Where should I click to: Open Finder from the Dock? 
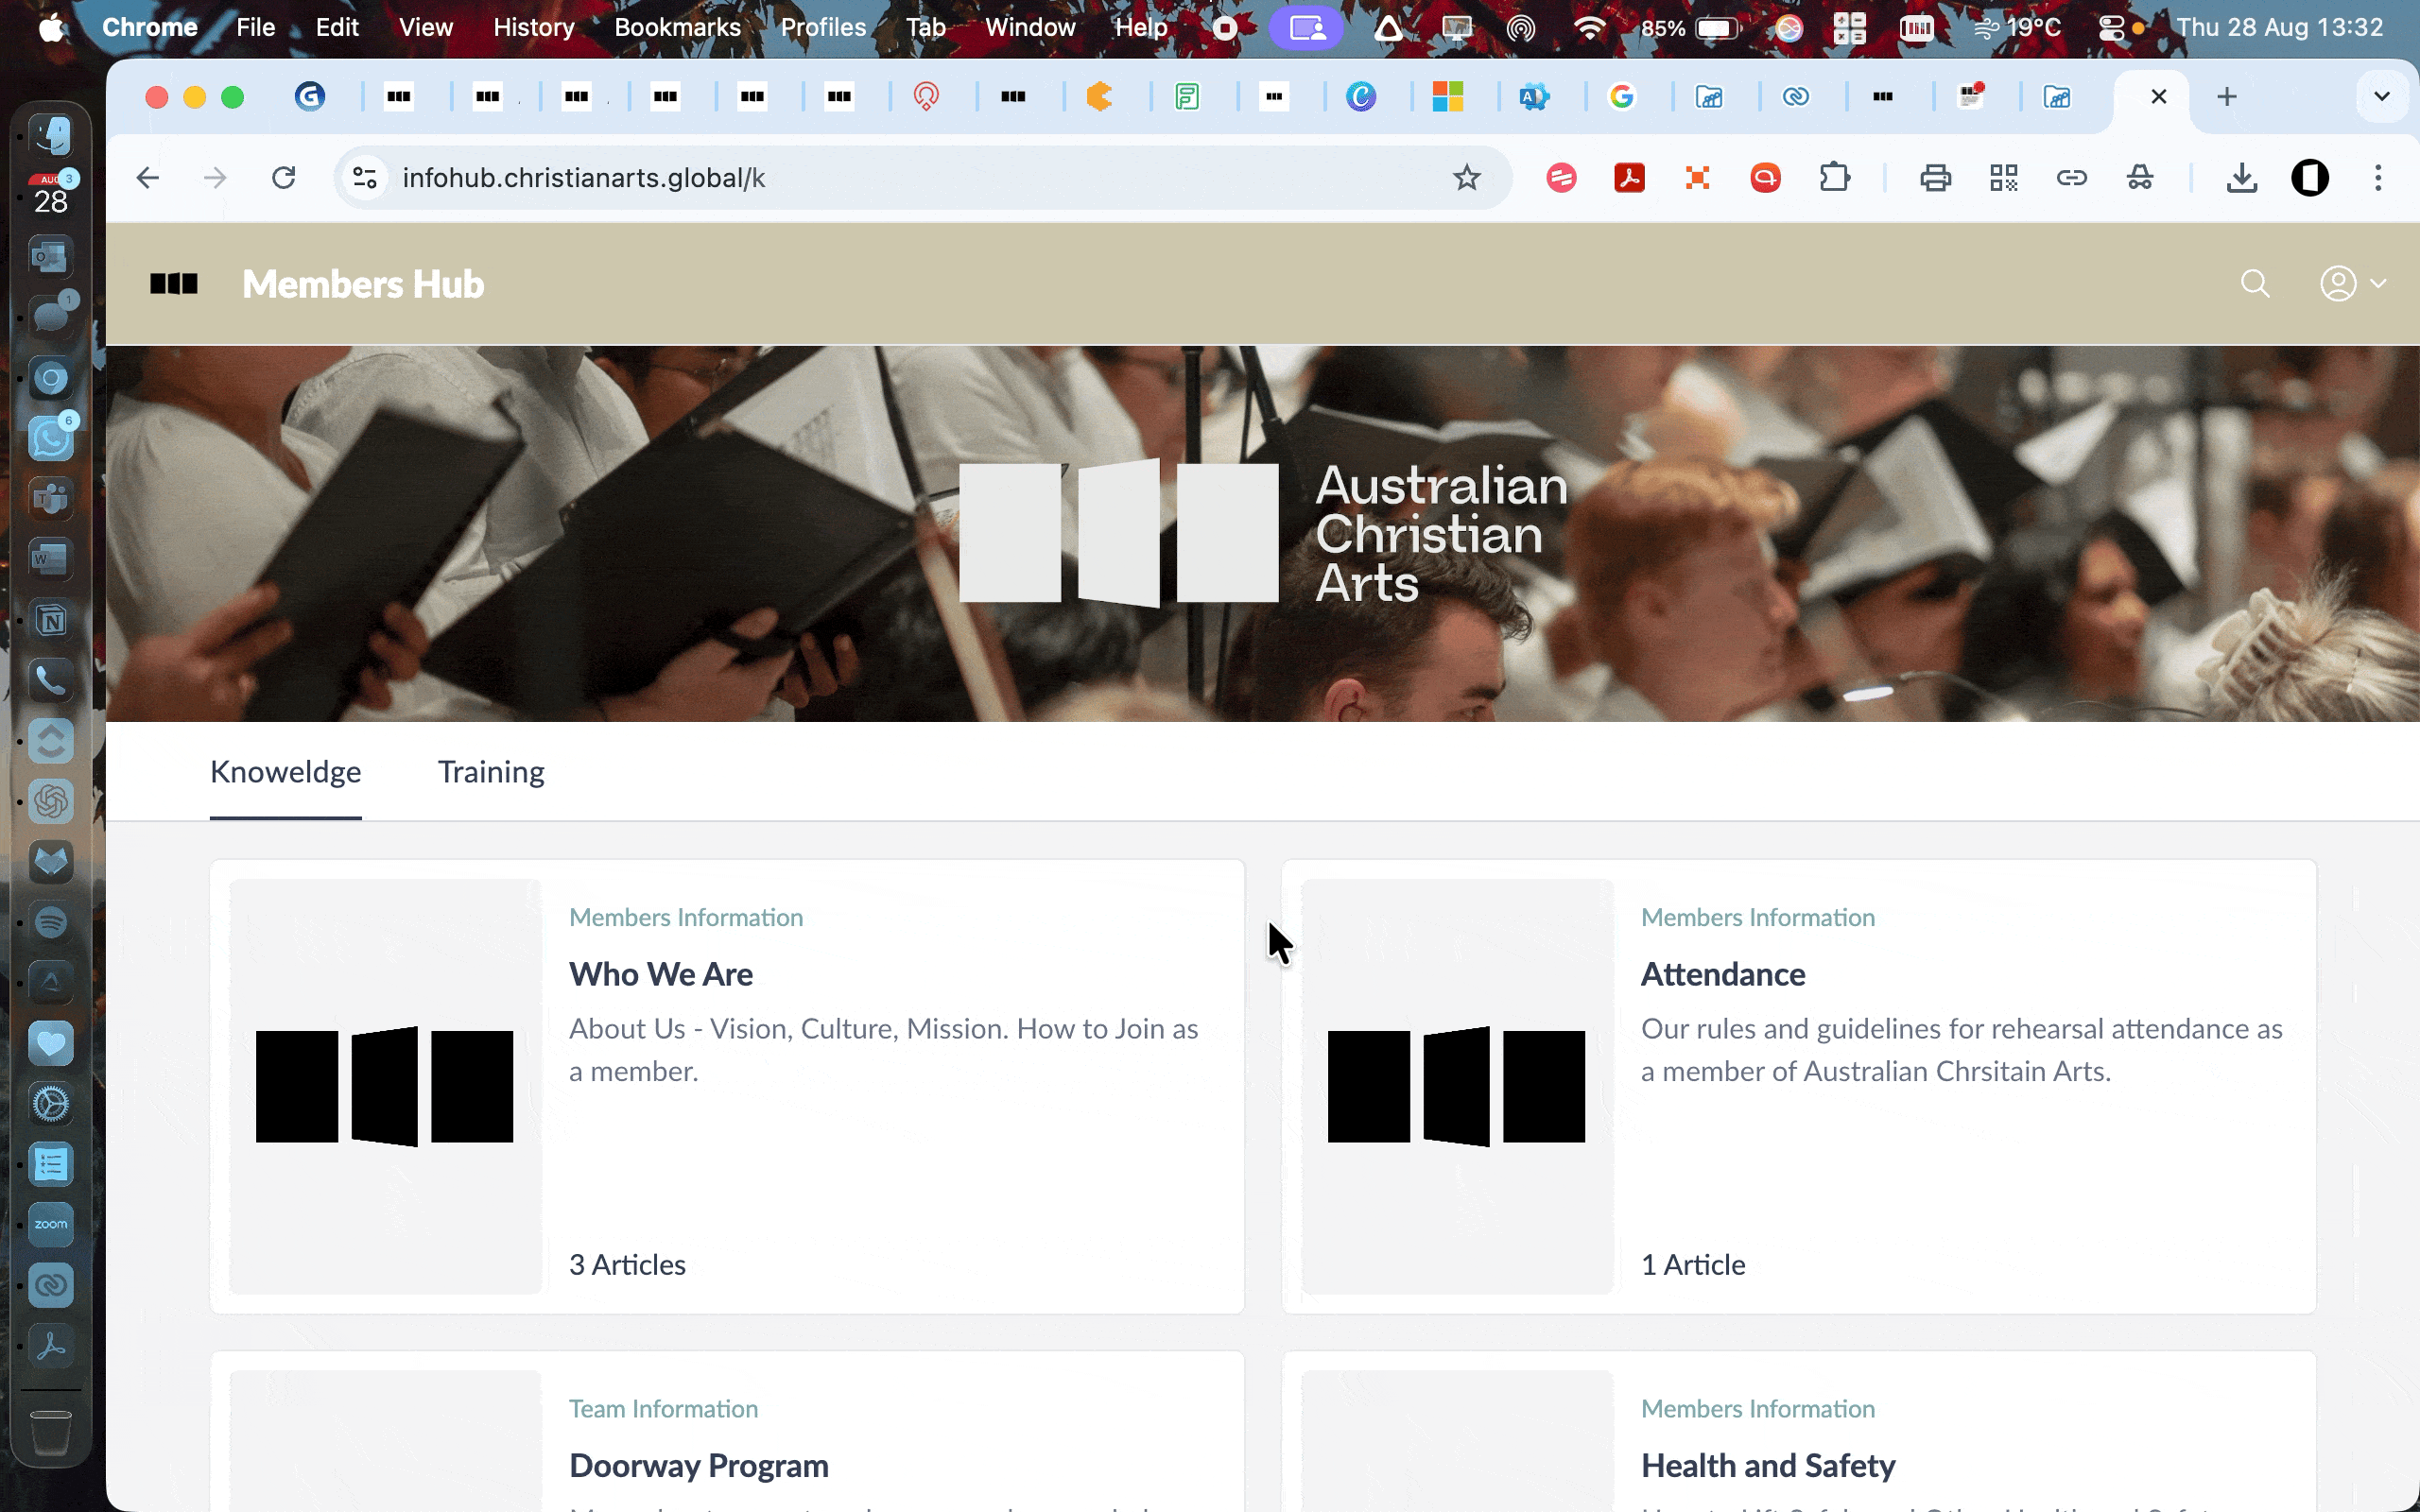[x=51, y=136]
